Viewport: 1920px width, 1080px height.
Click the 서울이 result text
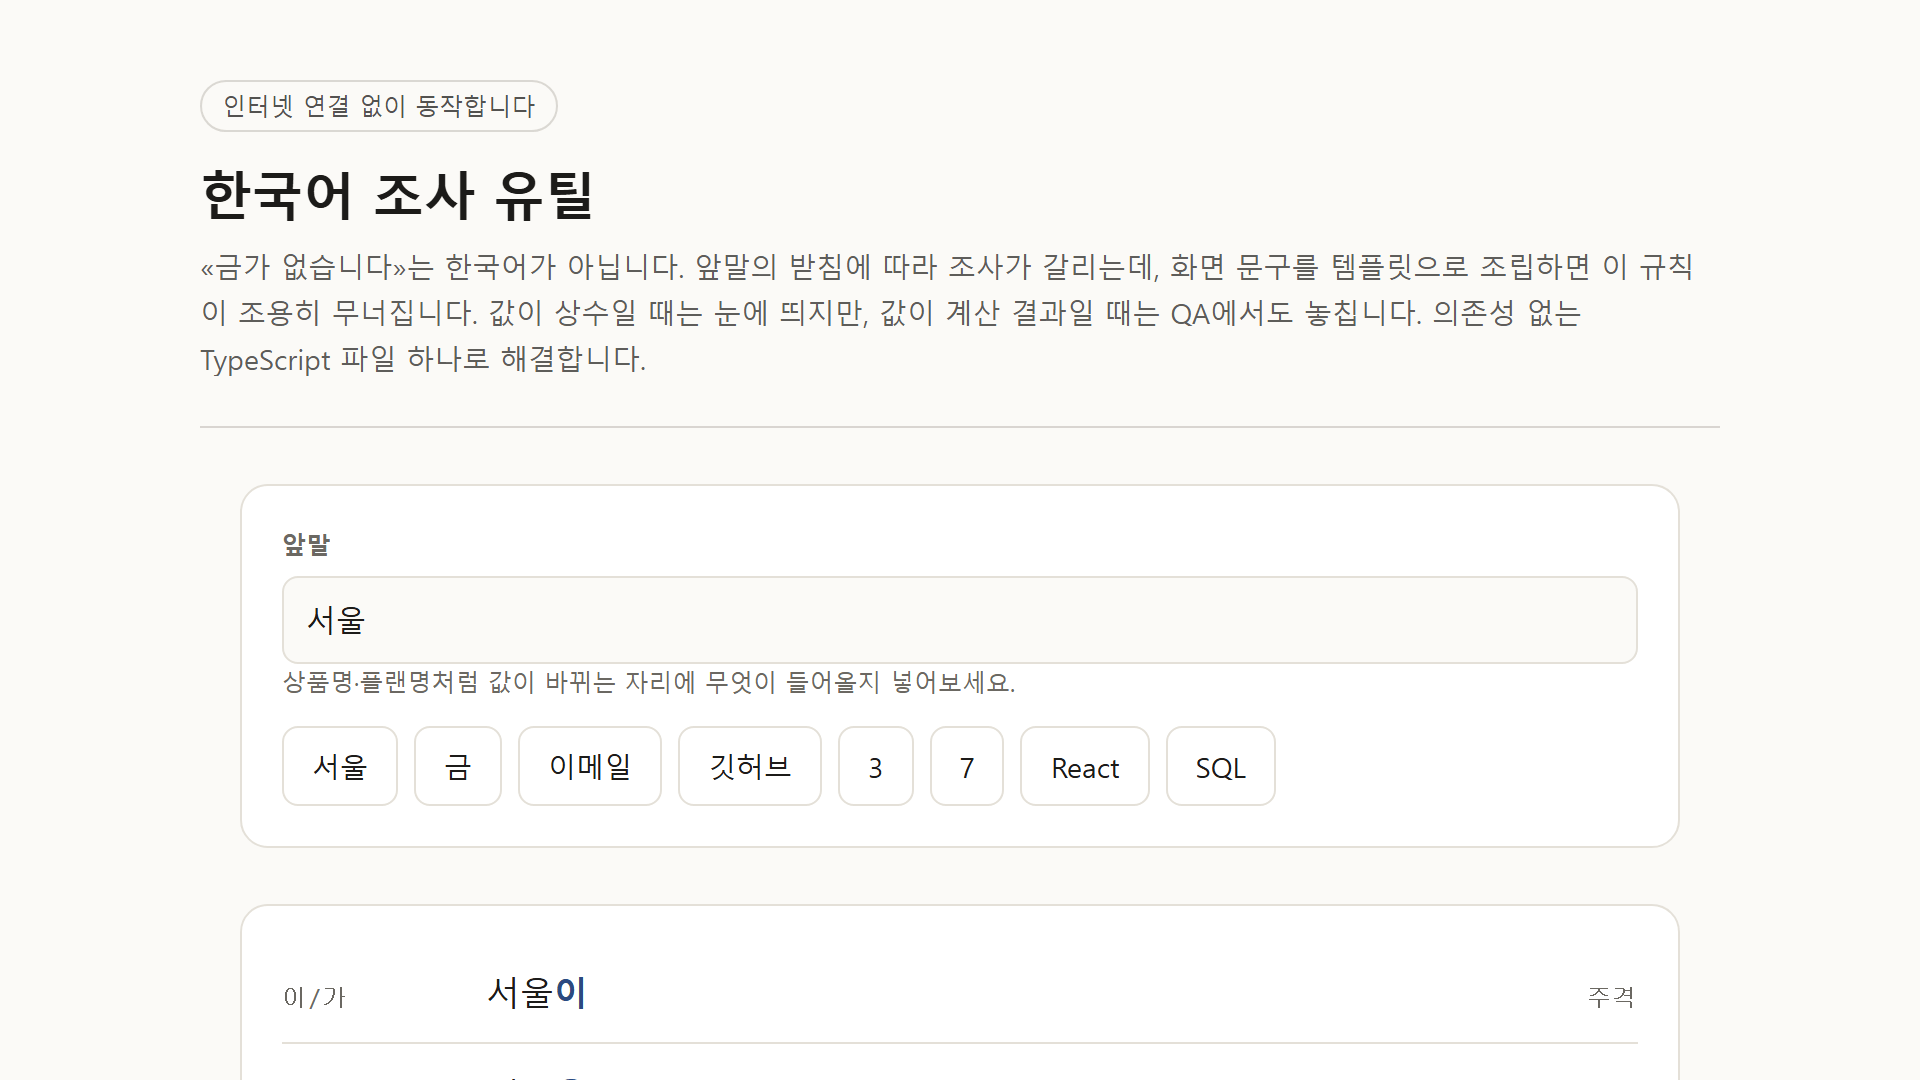(537, 993)
